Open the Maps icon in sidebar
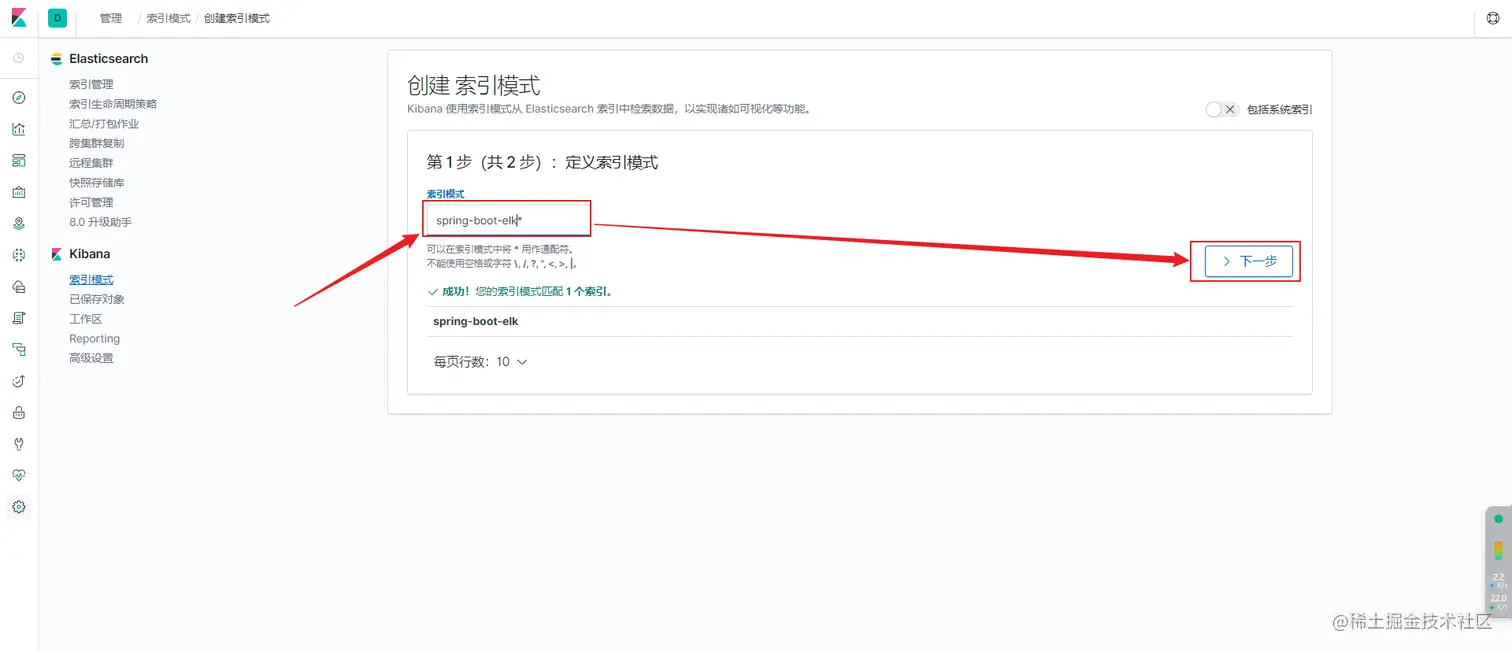The height and width of the screenshot is (651, 1512). click(18, 224)
